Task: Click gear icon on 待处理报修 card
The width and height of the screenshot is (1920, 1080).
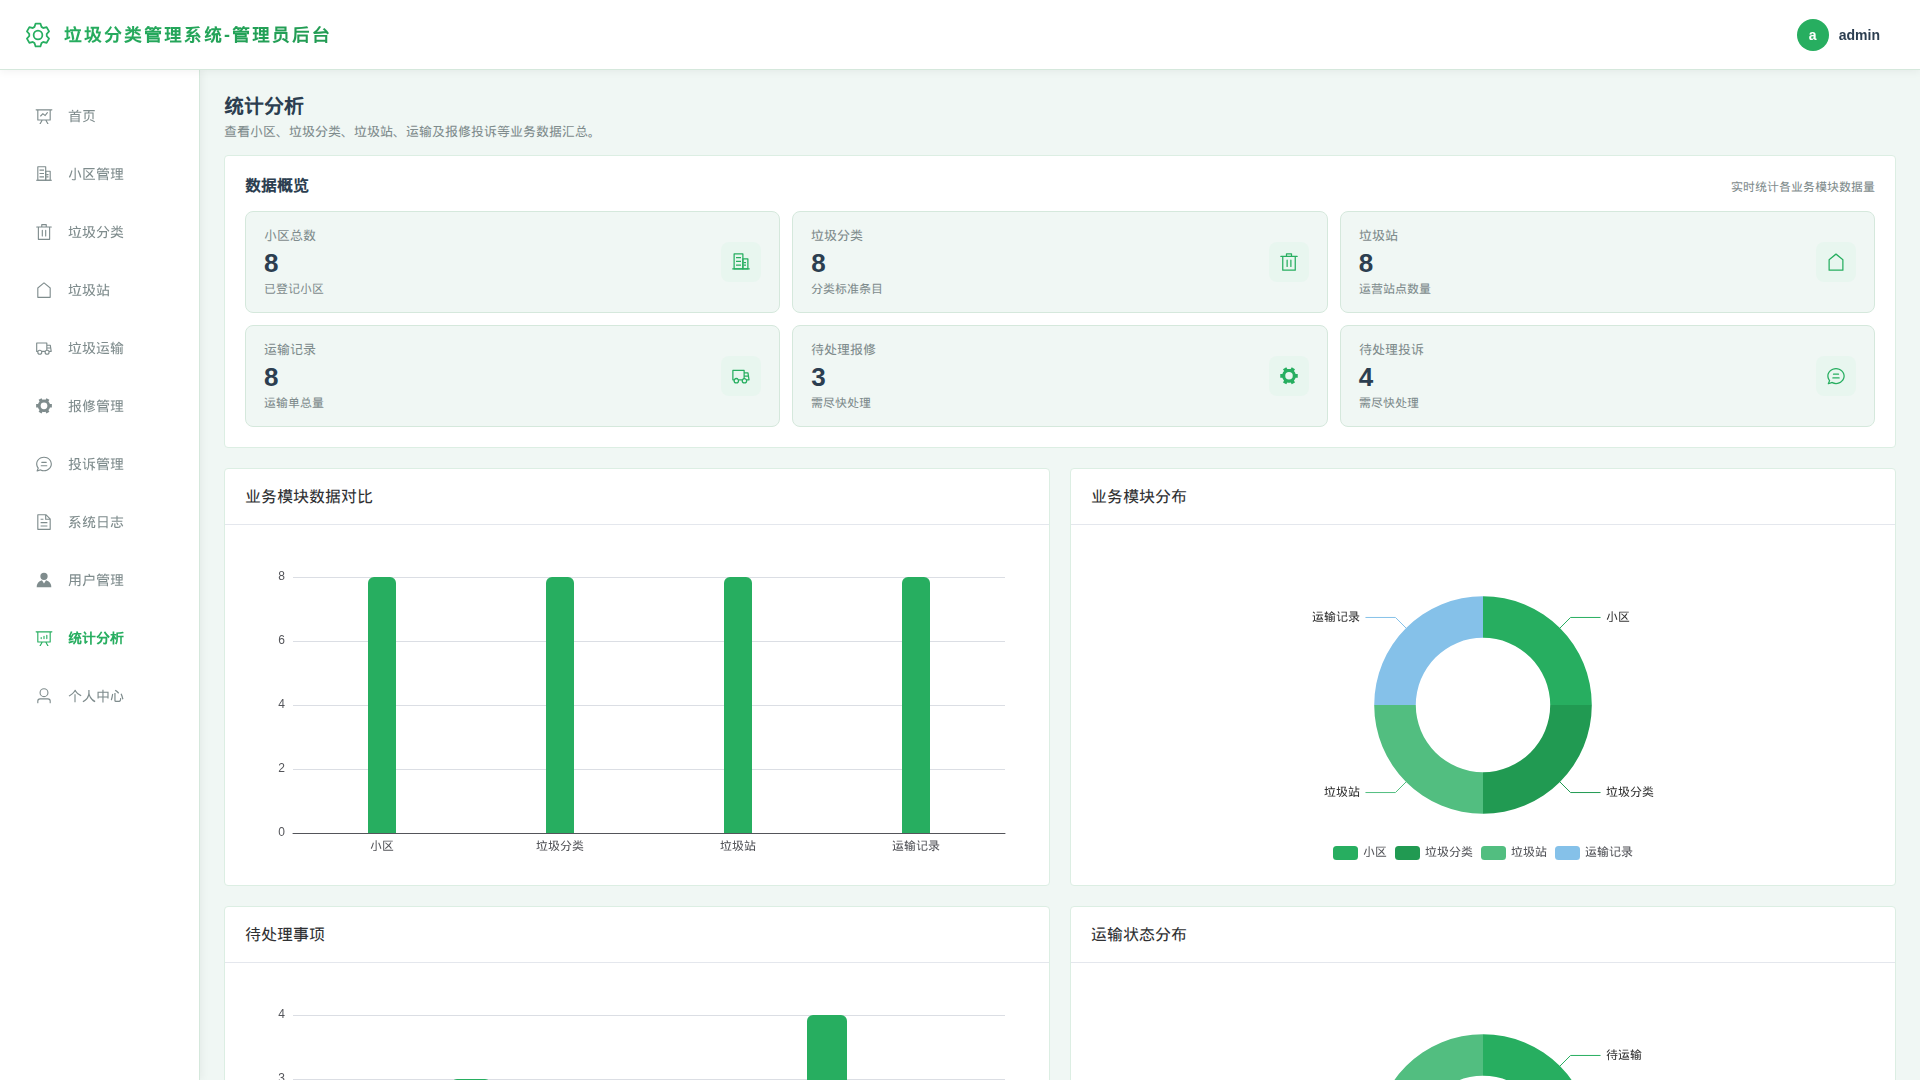Action: pos(1289,376)
